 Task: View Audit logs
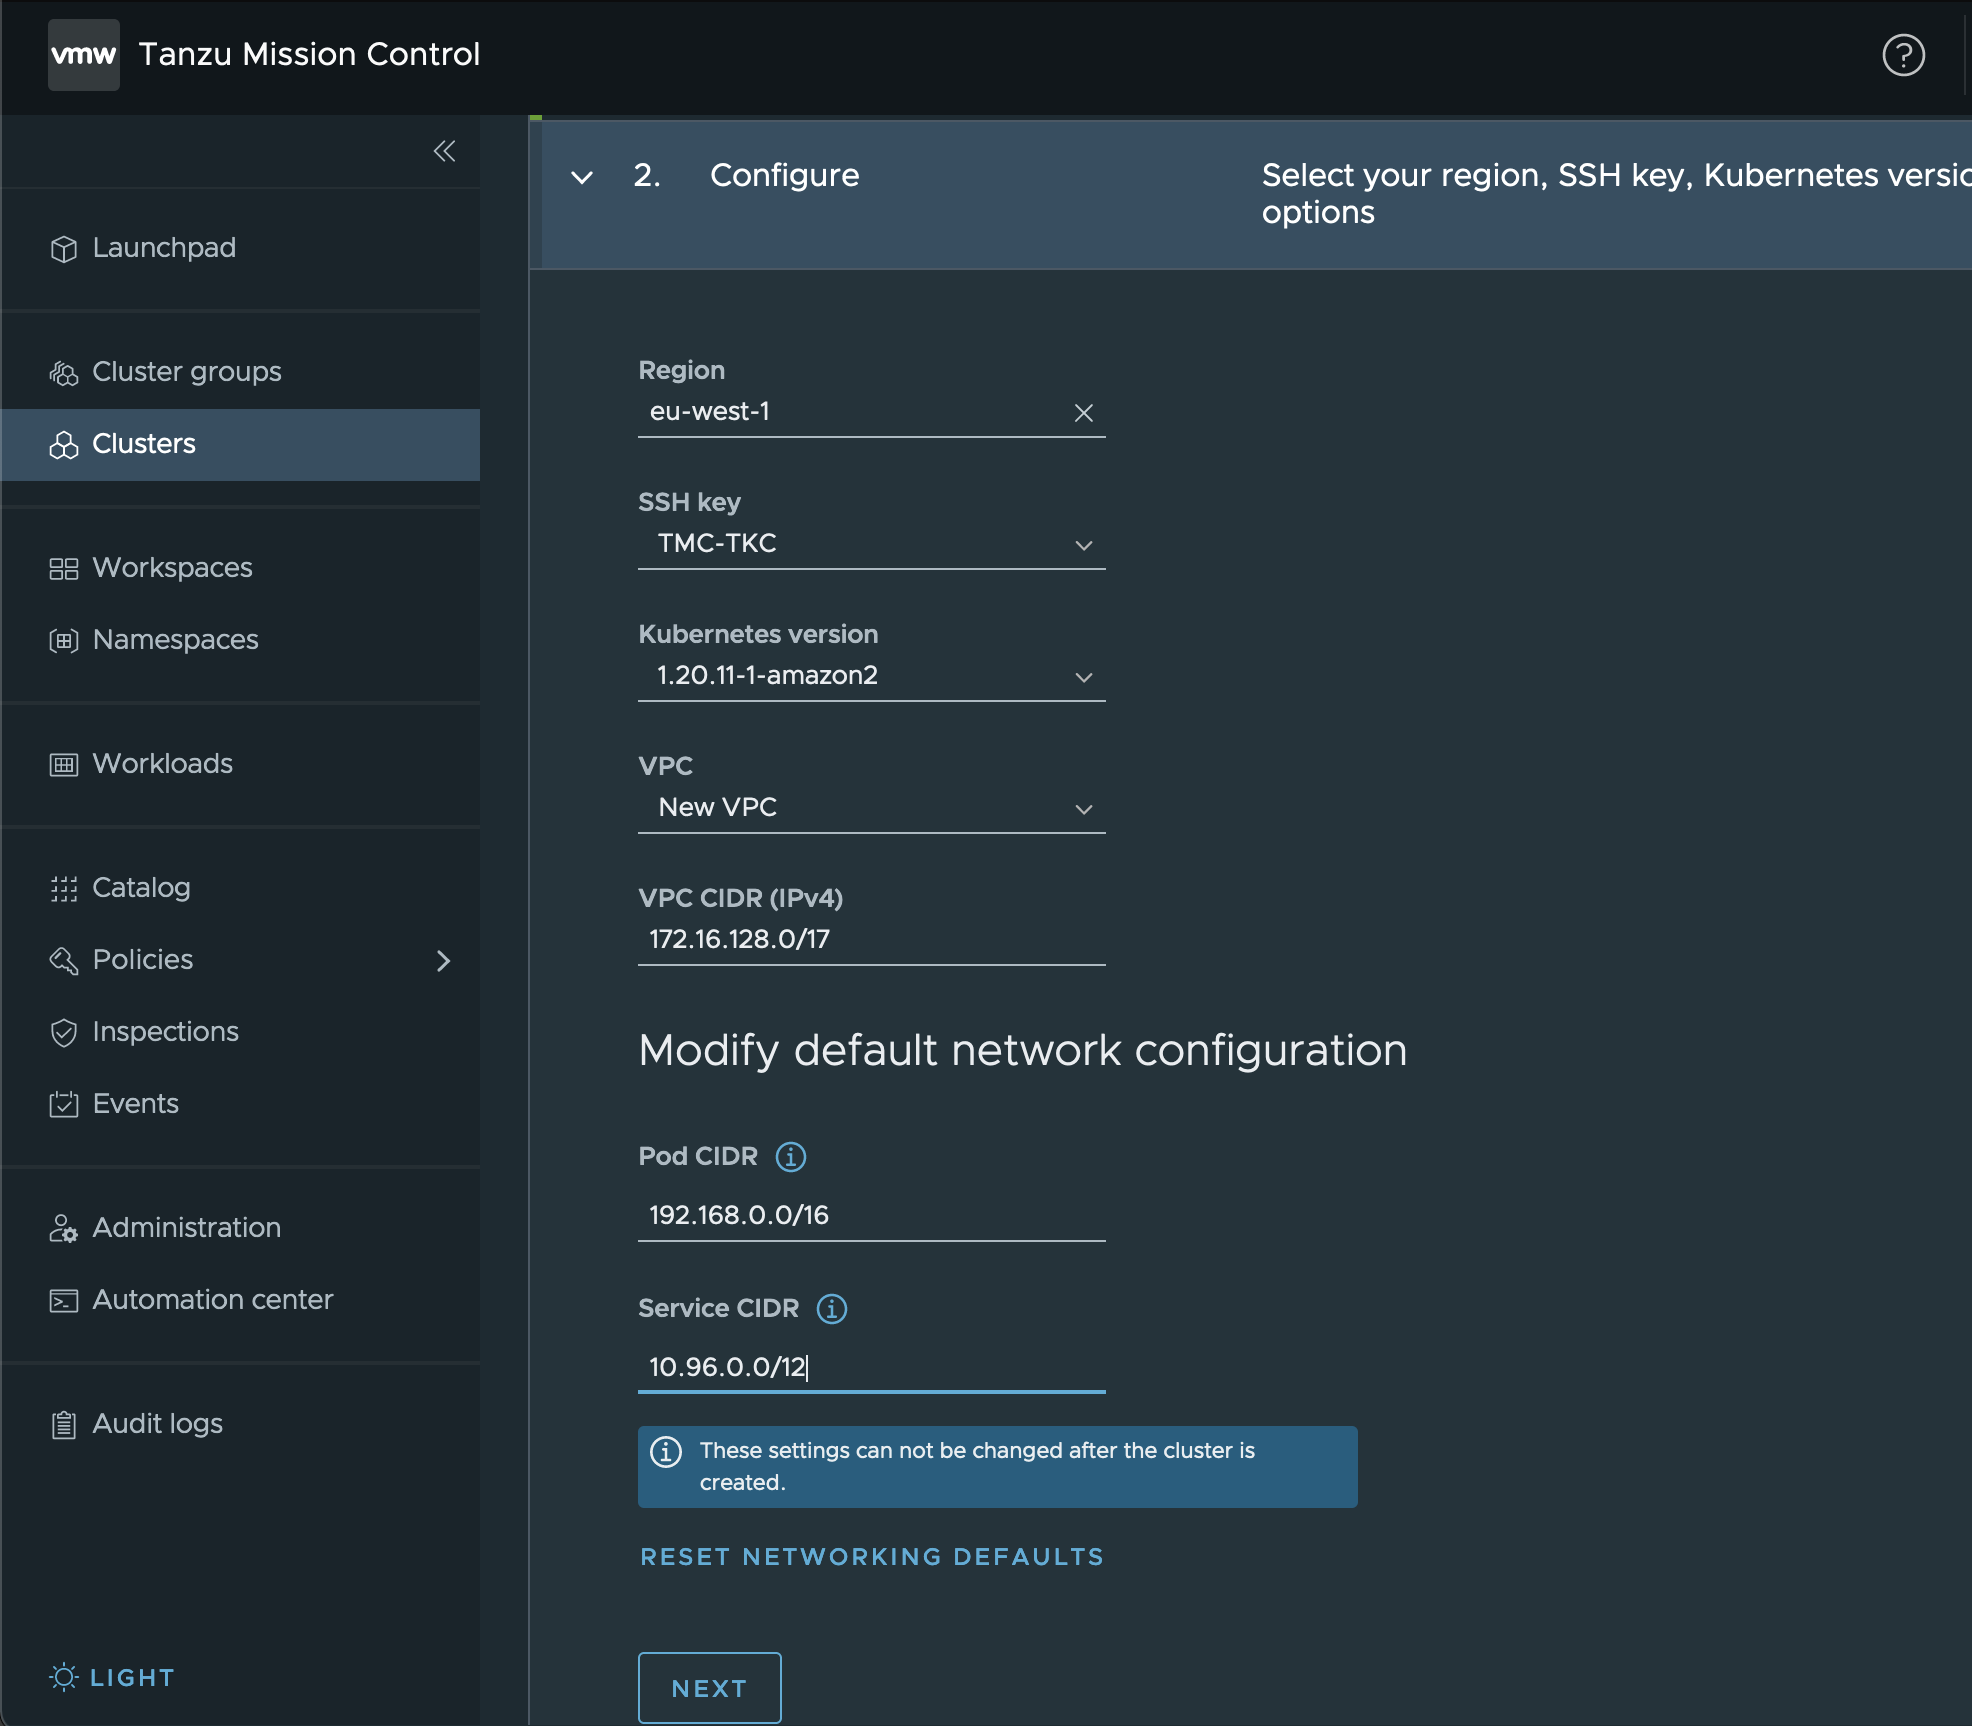(x=158, y=1424)
